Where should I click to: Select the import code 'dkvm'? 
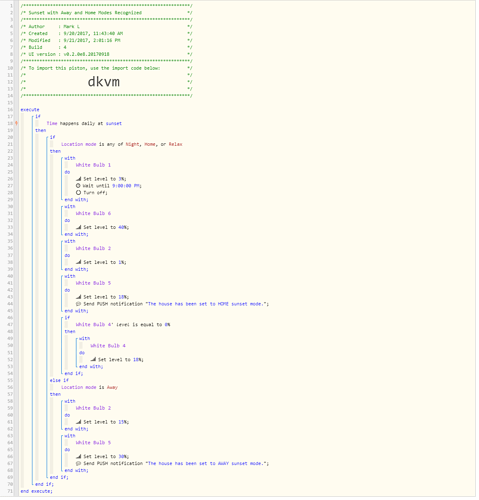[x=104, y=82]
